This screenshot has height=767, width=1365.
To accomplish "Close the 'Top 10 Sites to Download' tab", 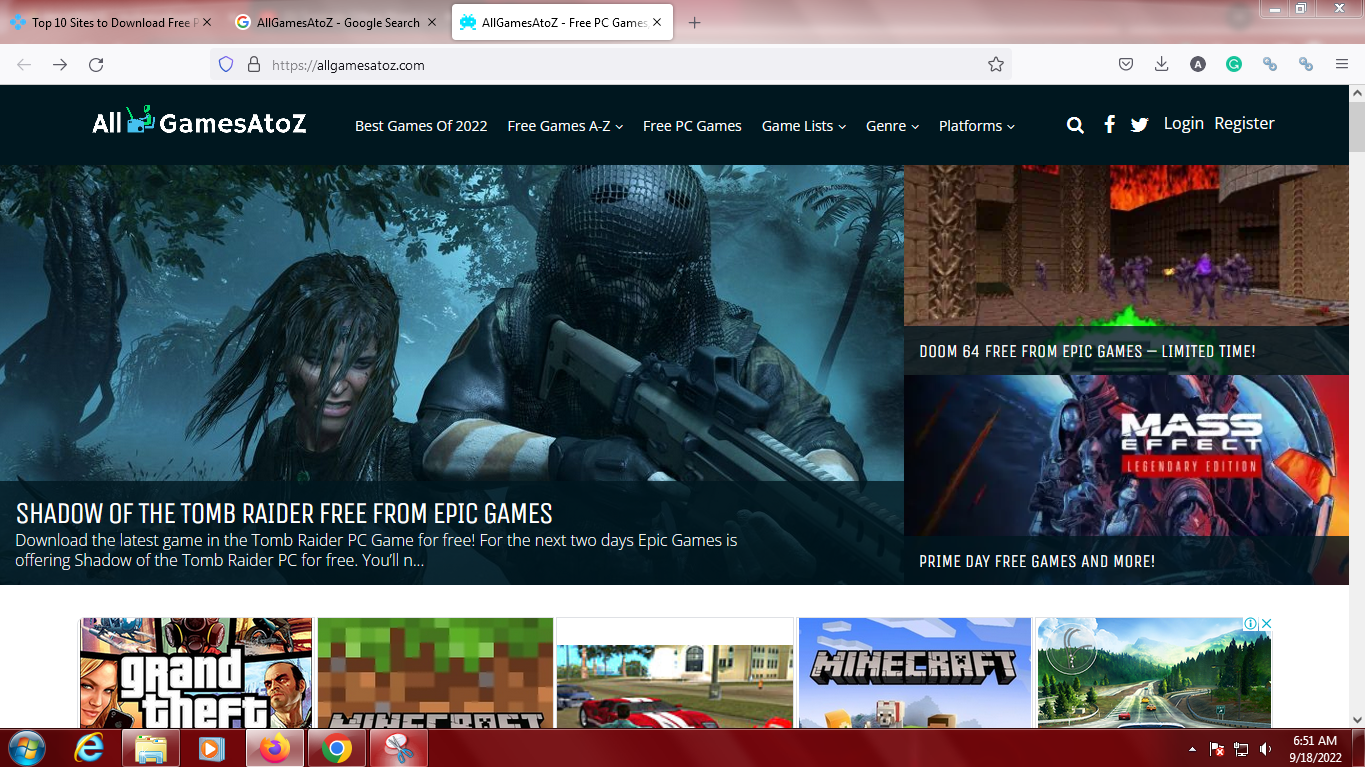I will click(207, 22).
